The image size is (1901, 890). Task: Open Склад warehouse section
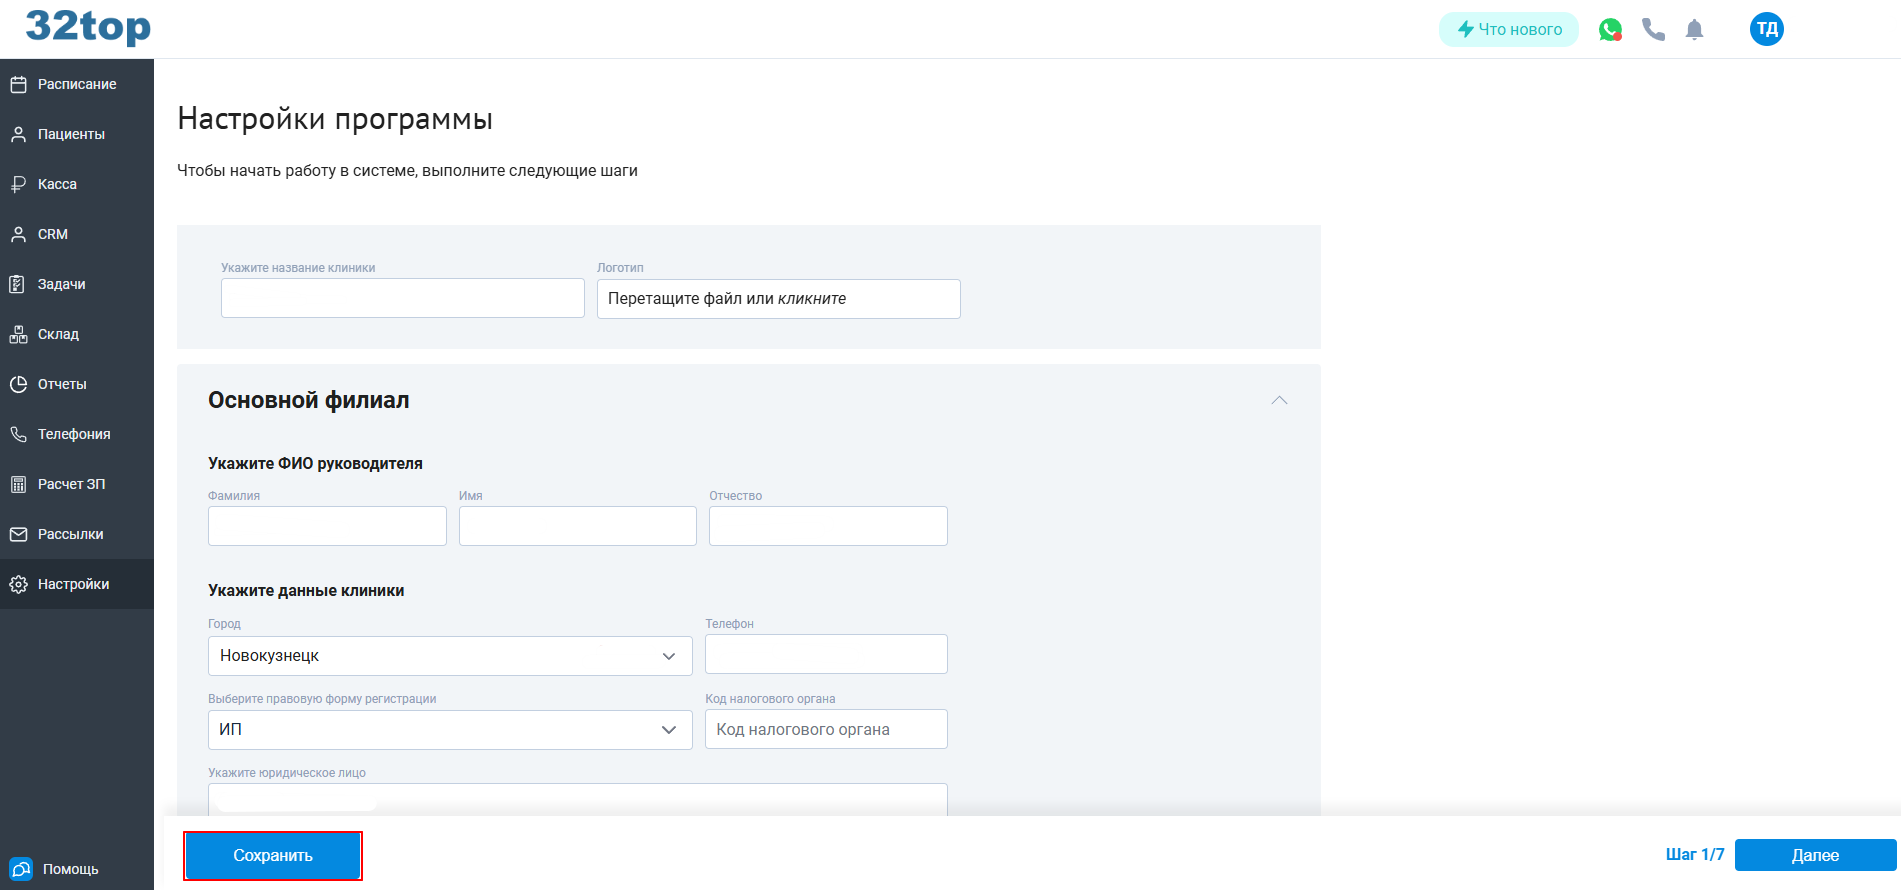pyautogui.click(x=58, y=334)
